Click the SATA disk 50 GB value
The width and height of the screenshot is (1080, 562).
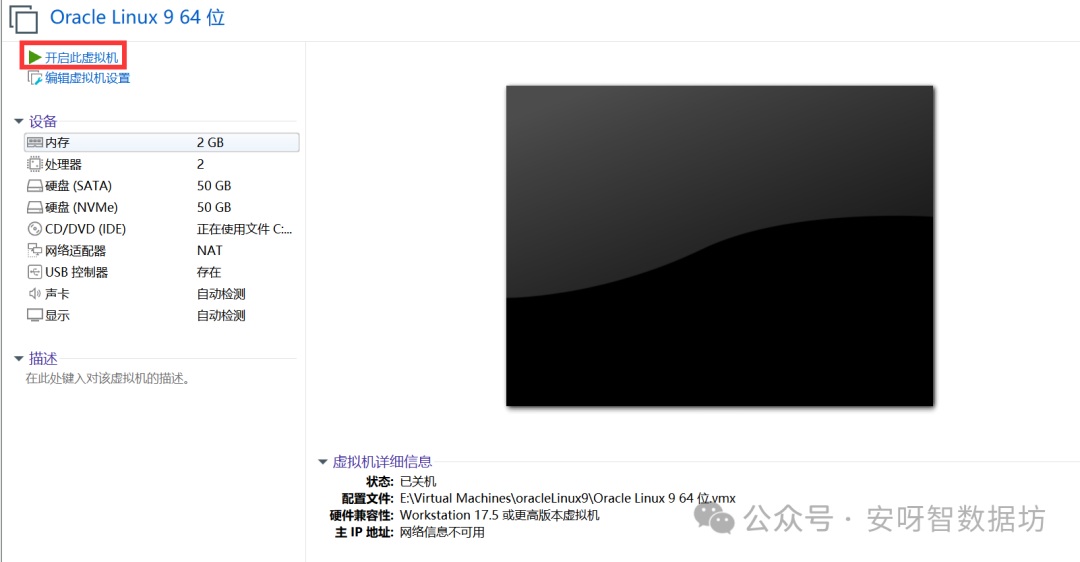click(214, 186)
